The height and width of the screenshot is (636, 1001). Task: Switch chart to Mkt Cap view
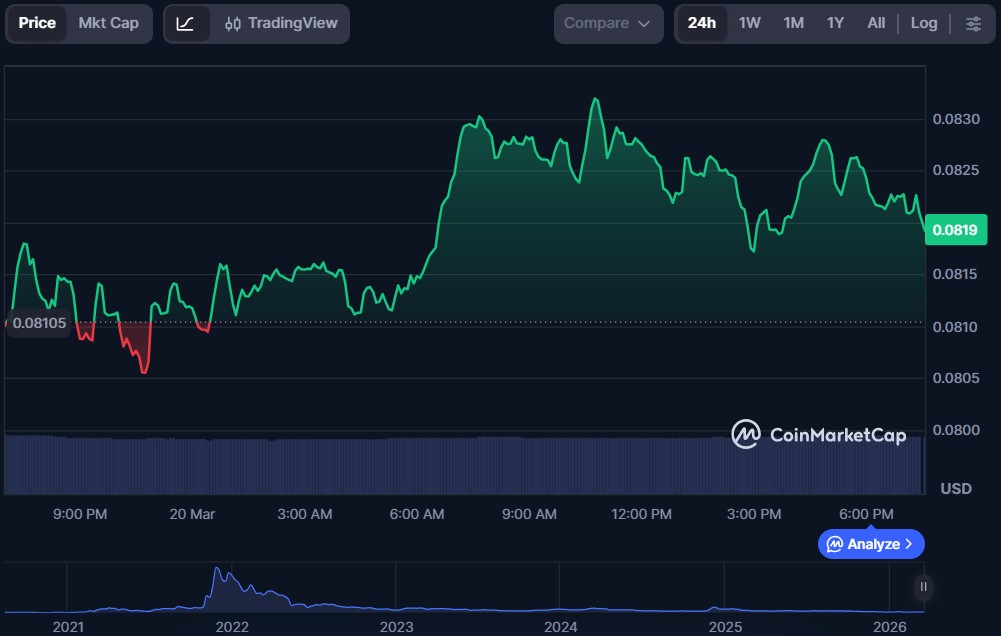109,23
